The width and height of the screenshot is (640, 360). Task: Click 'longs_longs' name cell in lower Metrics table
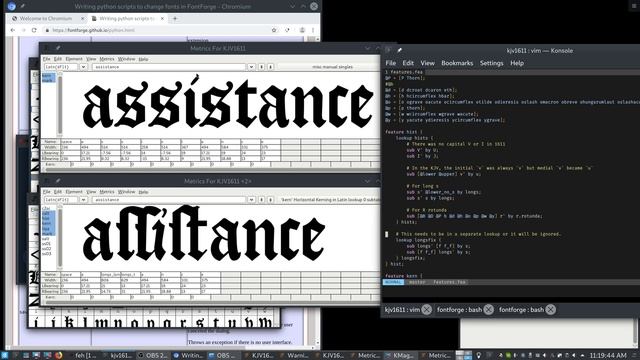tap(111, 275)
